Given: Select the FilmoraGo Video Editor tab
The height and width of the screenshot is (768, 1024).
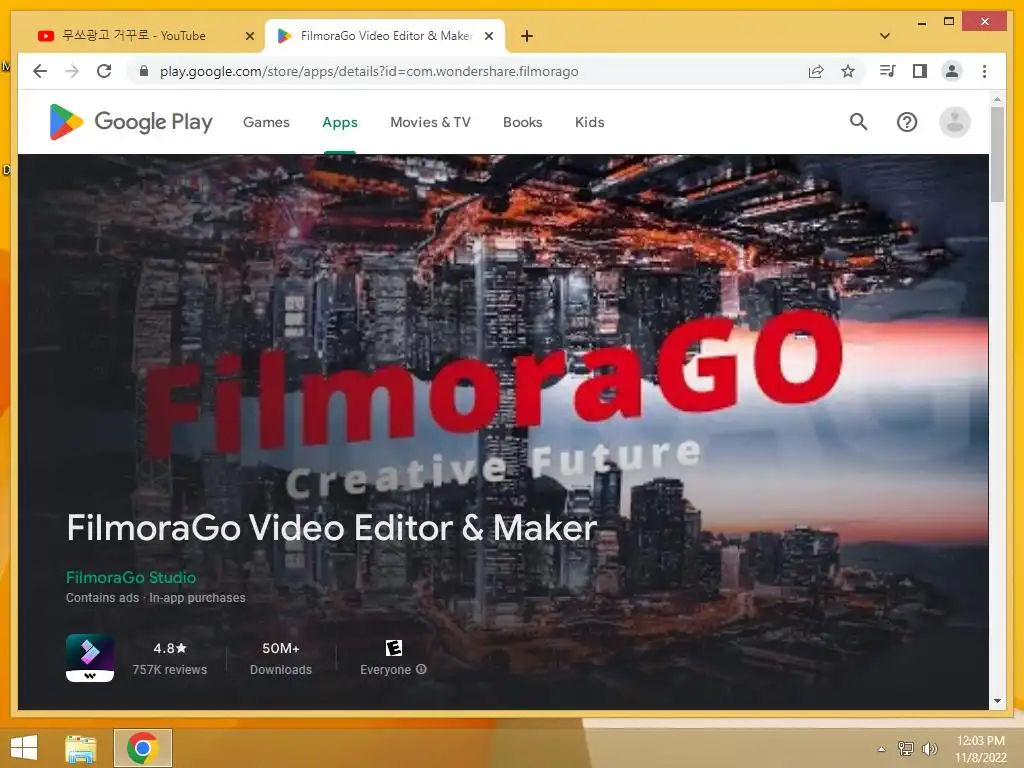Looking at the screenshot, I should (x=385, y=36).
